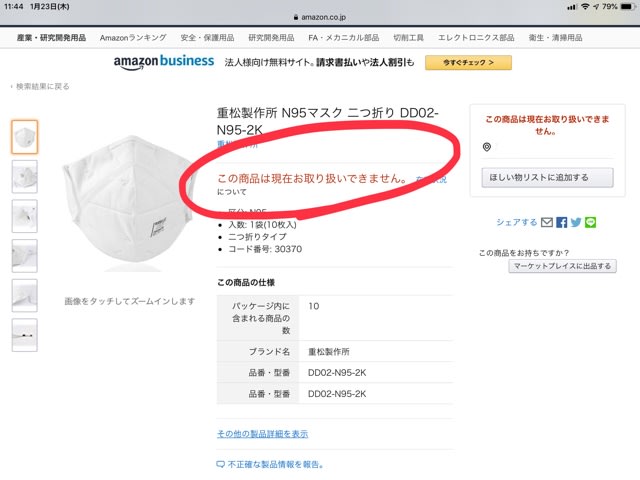
Task: Open 産業・研究開発用品 menu
Action: 51,38
